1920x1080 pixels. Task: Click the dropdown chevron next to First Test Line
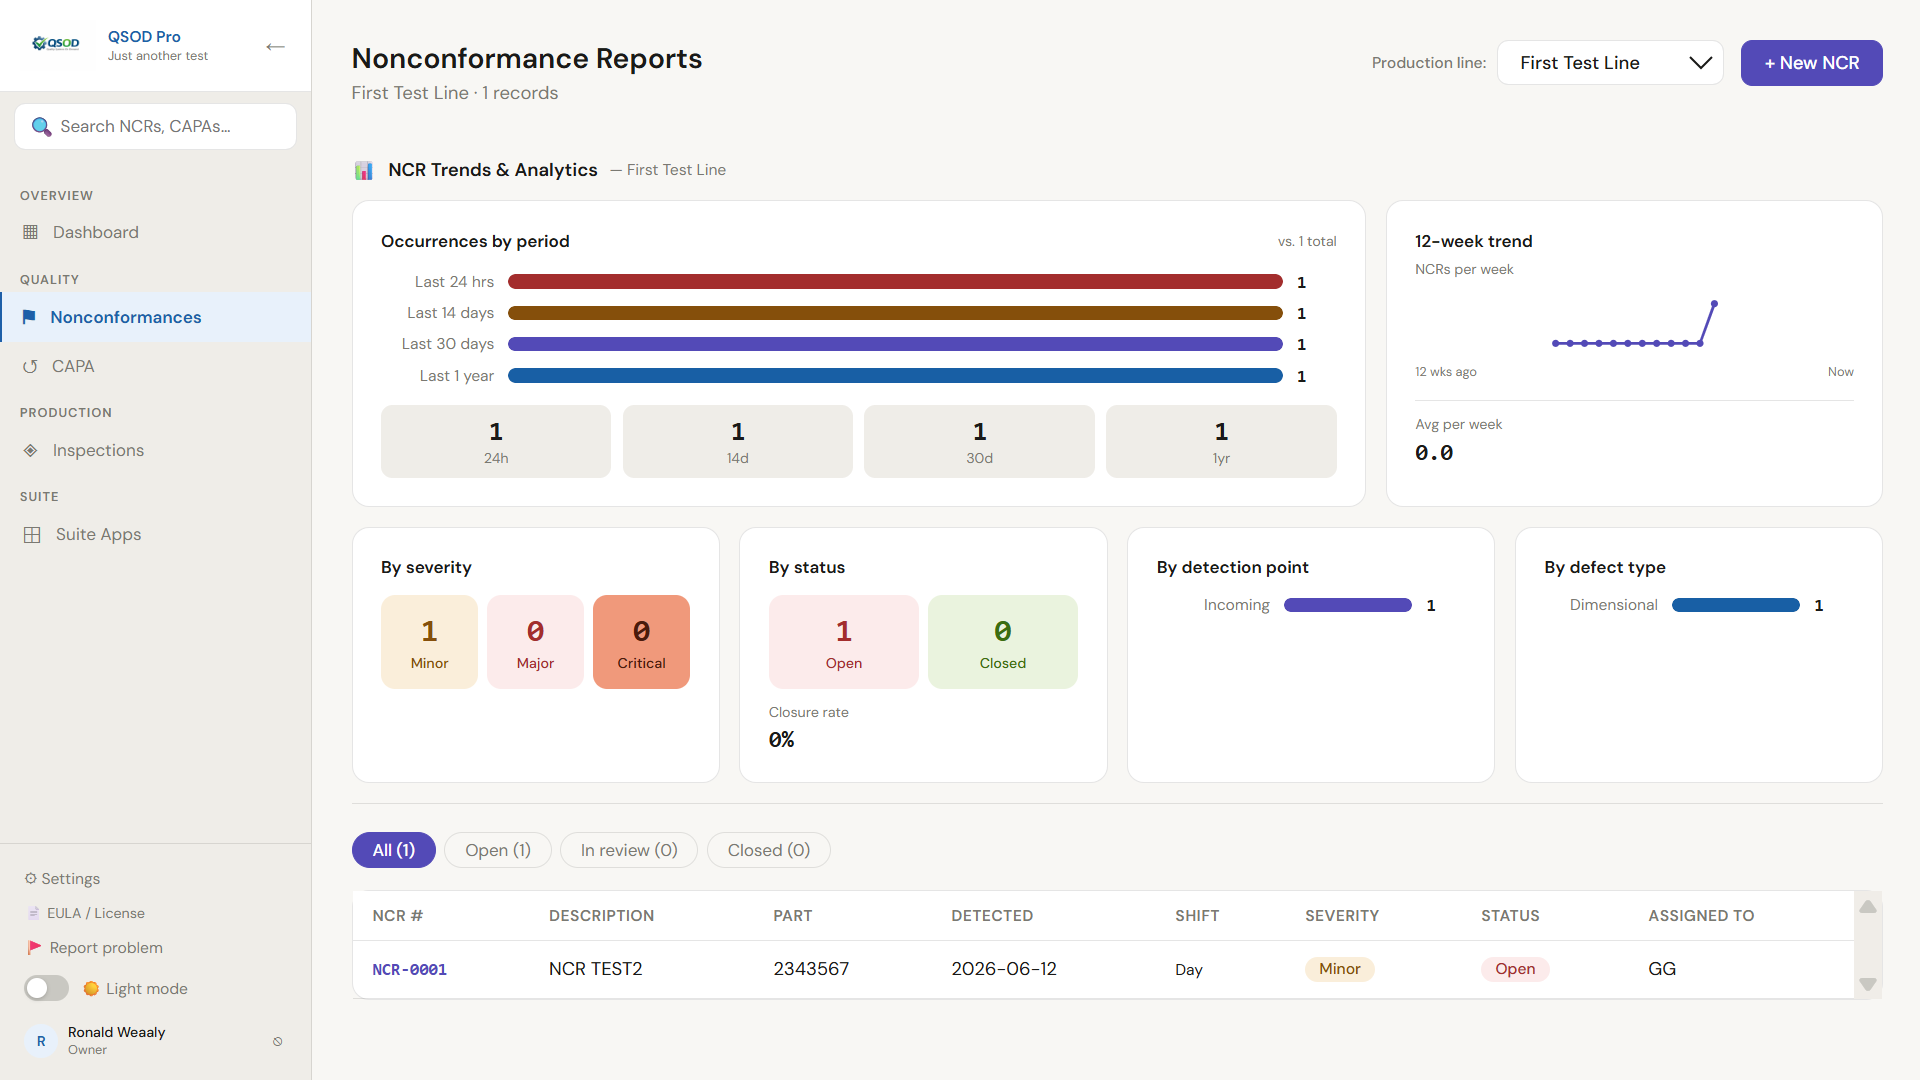tap(1700, 63)
